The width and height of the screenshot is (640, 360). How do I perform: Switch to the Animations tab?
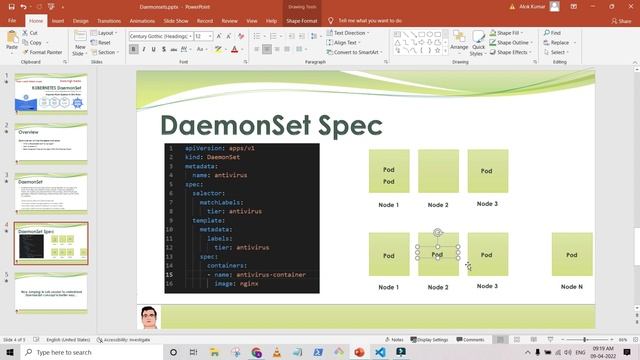coord(142,21)
